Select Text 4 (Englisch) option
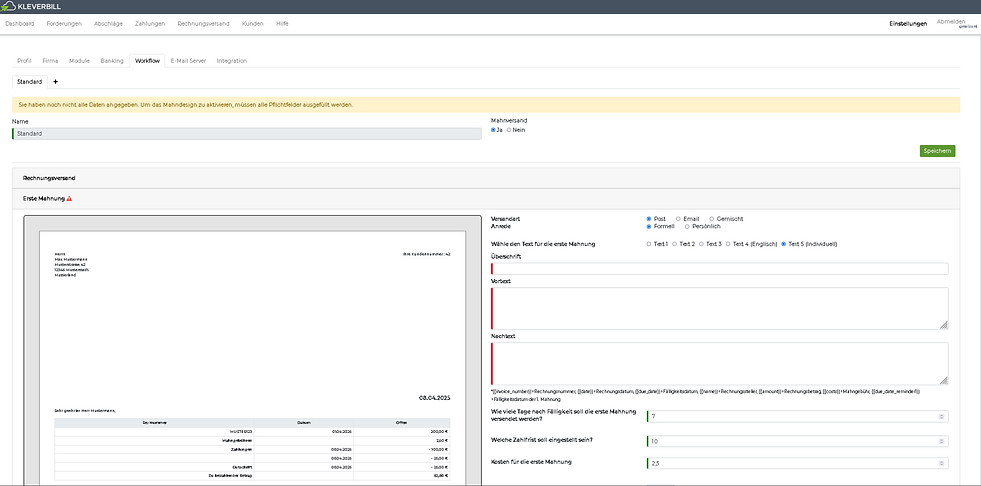 [728, 244]
